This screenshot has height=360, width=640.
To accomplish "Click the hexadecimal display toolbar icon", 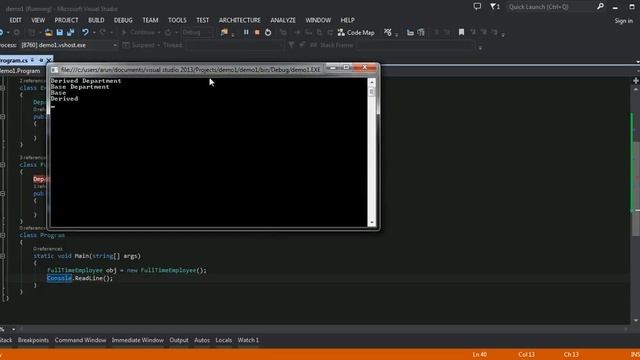I will [387, 32].
